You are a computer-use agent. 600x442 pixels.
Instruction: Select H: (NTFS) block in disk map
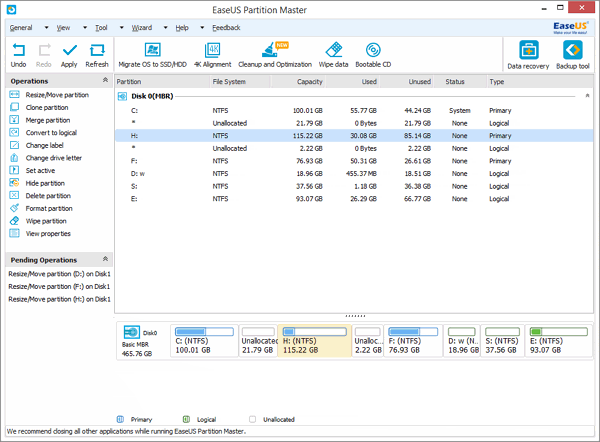315,341
